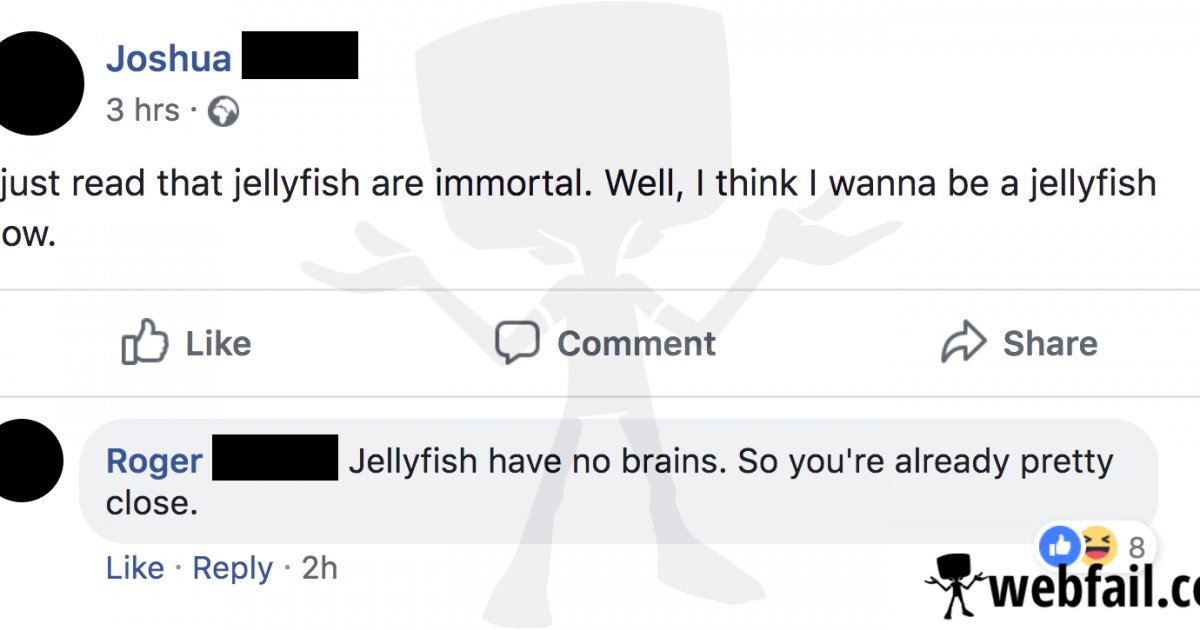Open Roger's profile picture
1200x630 pixels.
pos(33,460)
